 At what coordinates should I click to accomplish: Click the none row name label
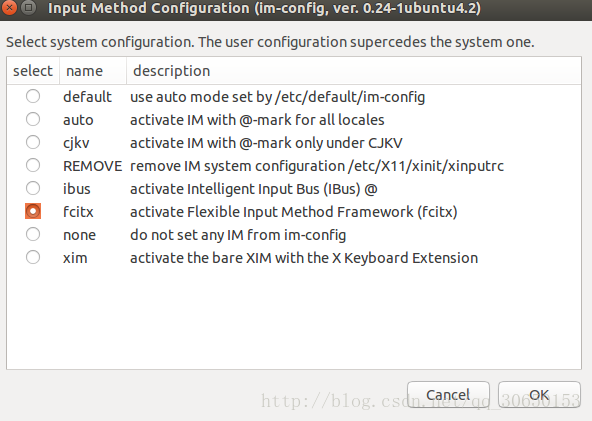click(79, 235)
